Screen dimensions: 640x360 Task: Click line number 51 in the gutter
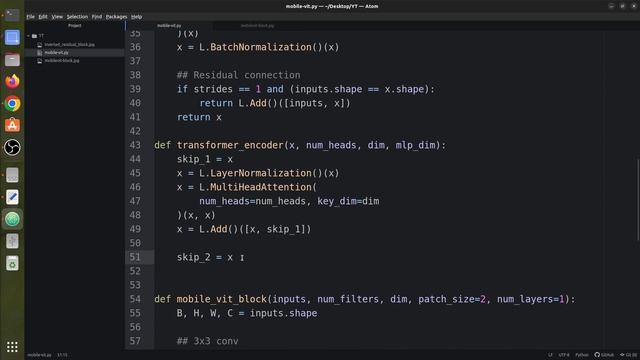click(135, 257)
